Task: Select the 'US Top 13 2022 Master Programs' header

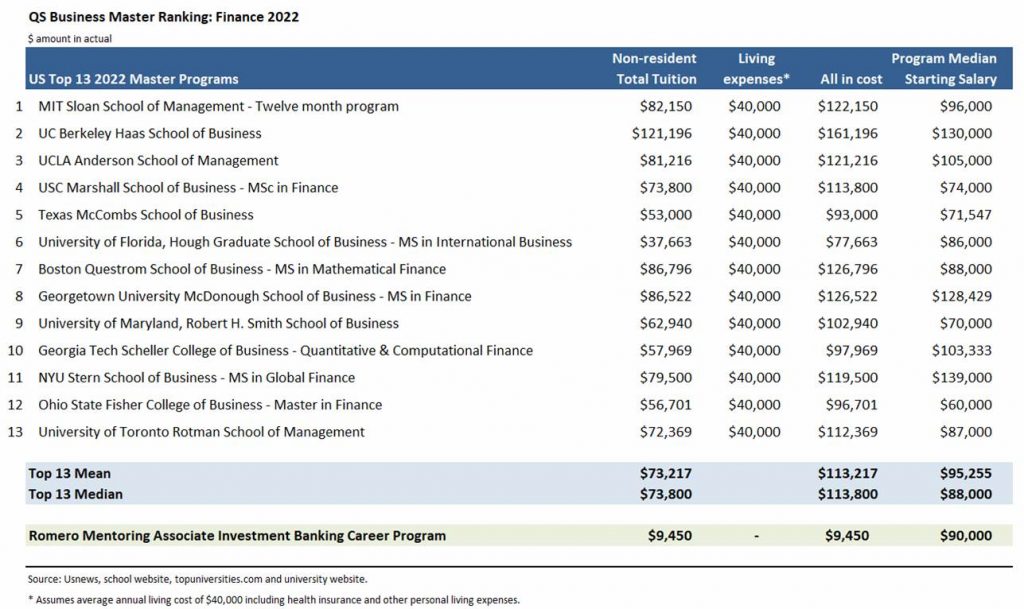Action: point(133,79)
